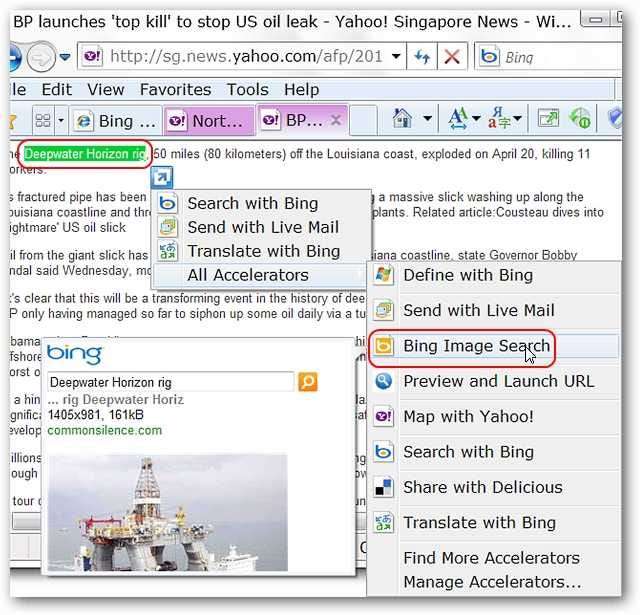
Task: Click the Bing logo in search box
Action: [489, 56]
